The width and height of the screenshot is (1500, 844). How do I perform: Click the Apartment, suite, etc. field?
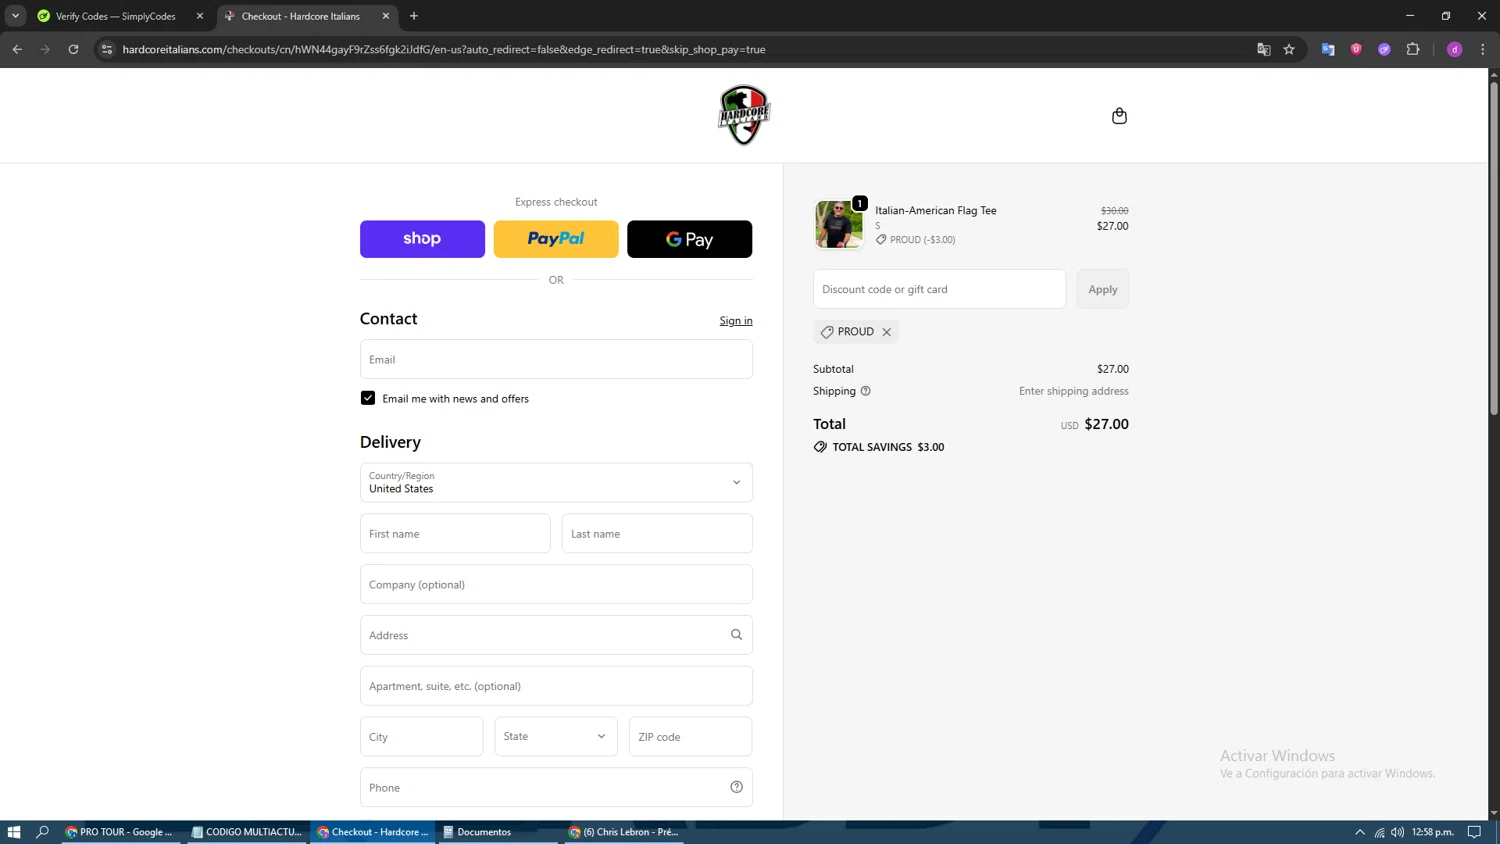[556, 686]
